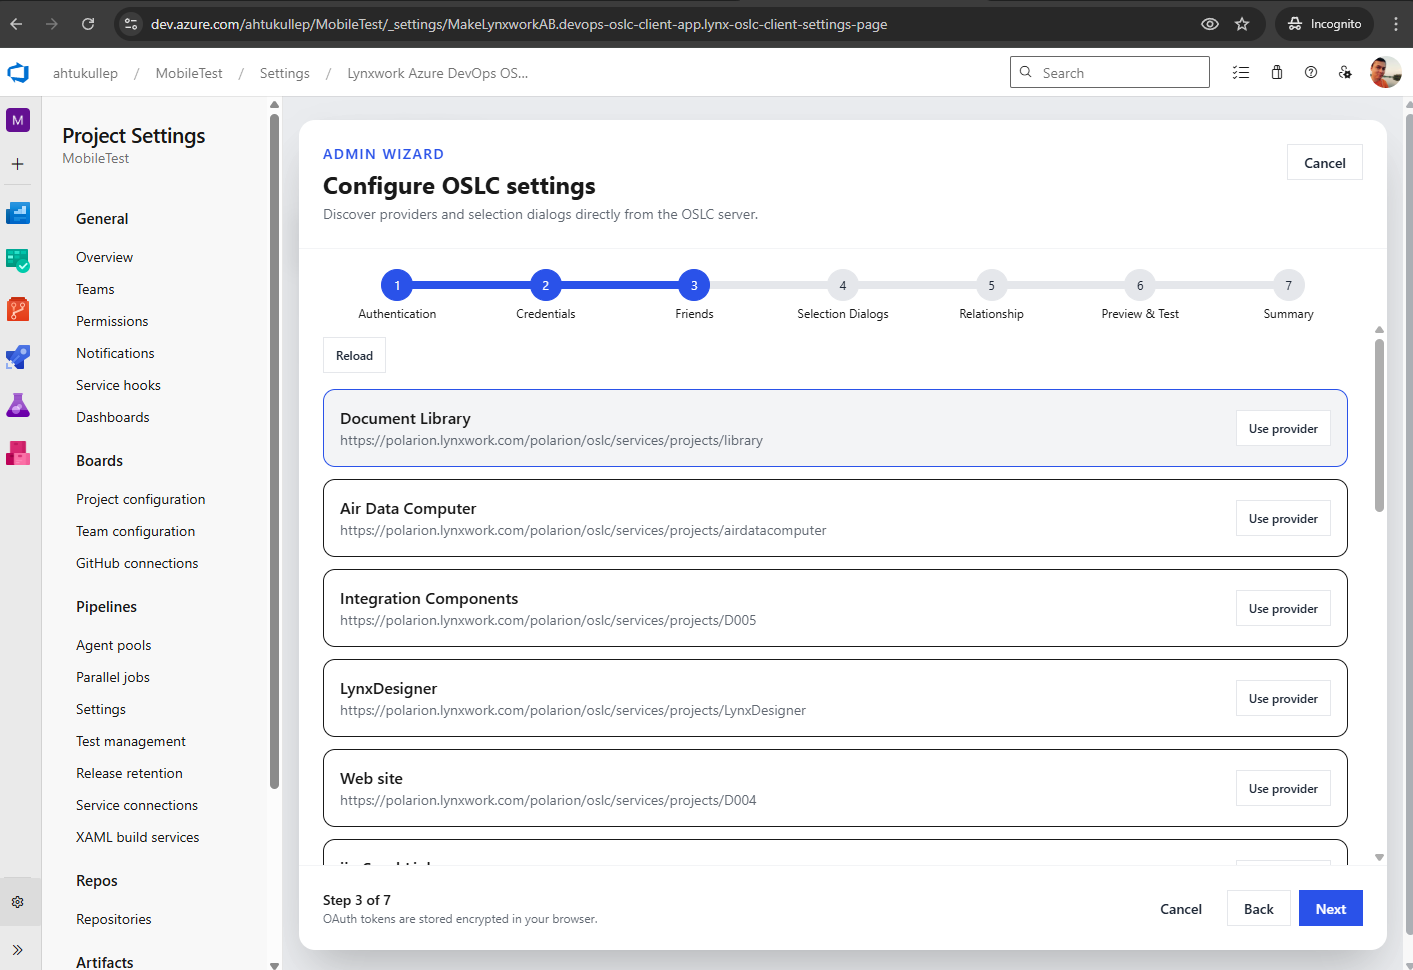Open the Azure DevOps home logo
The width and height of the screenshot is (1413, 970).
pos(18,73)
